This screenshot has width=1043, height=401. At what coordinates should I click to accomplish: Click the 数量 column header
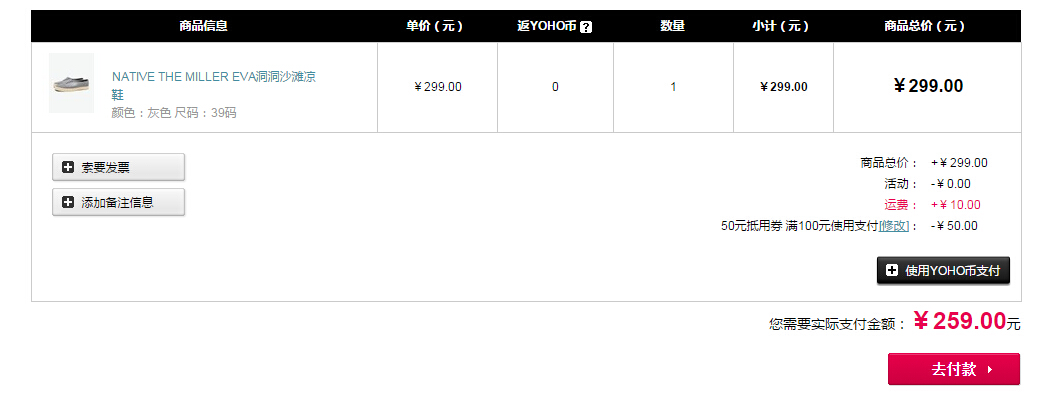(x=673, y=26)
